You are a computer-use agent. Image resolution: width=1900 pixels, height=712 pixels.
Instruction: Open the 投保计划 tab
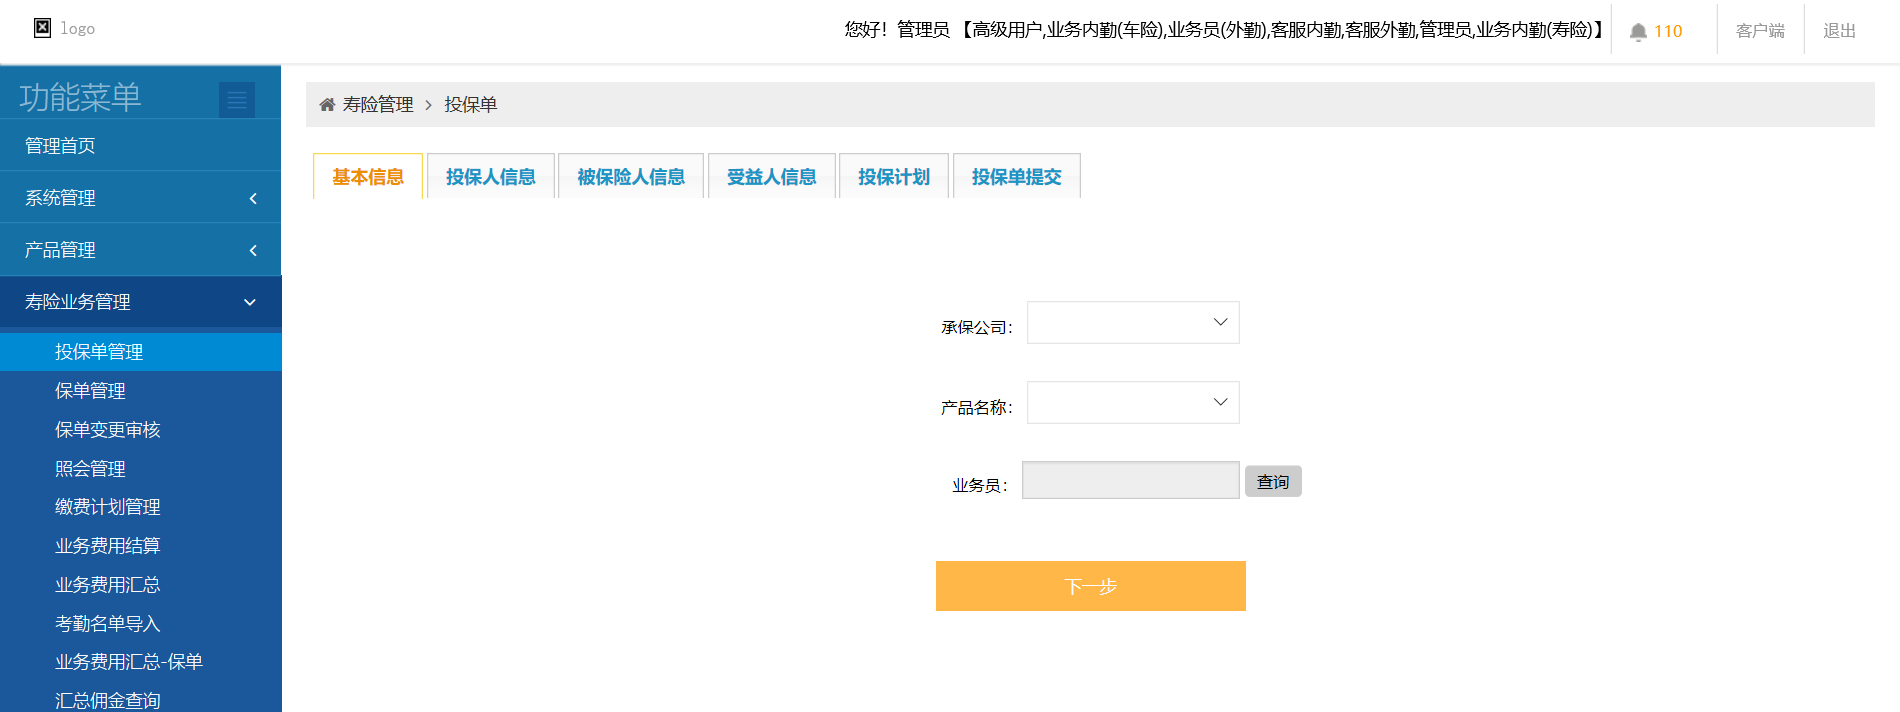(894, 177)
